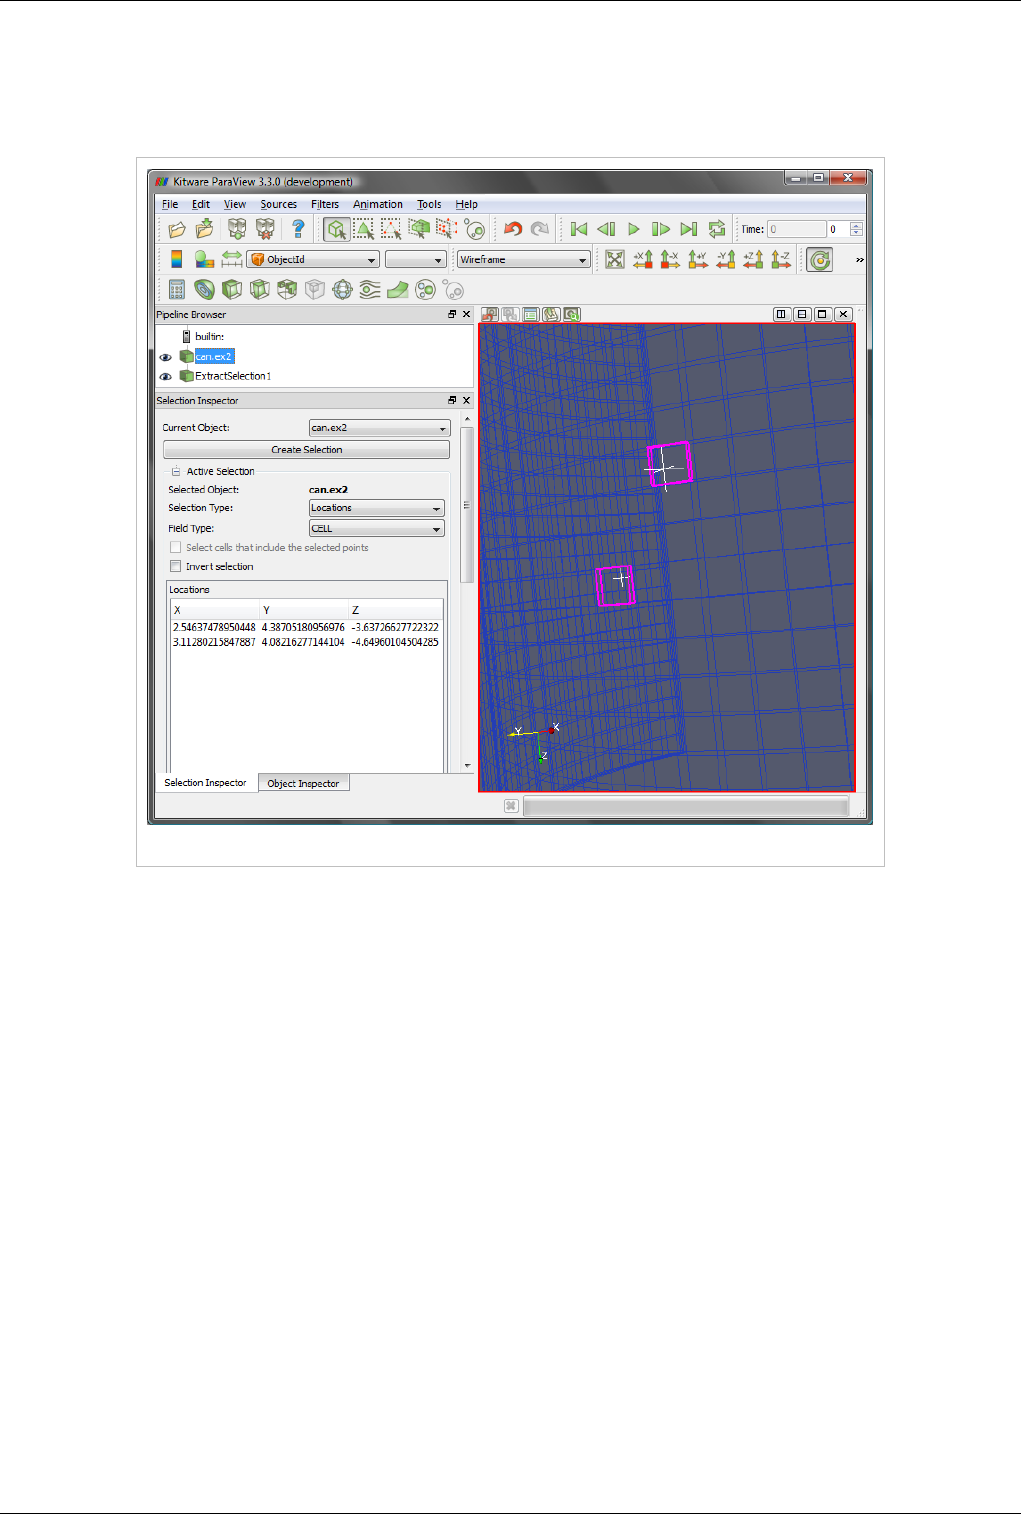
Task: Switch to the Object Inspector tab
Action: [x=304, y=783]
